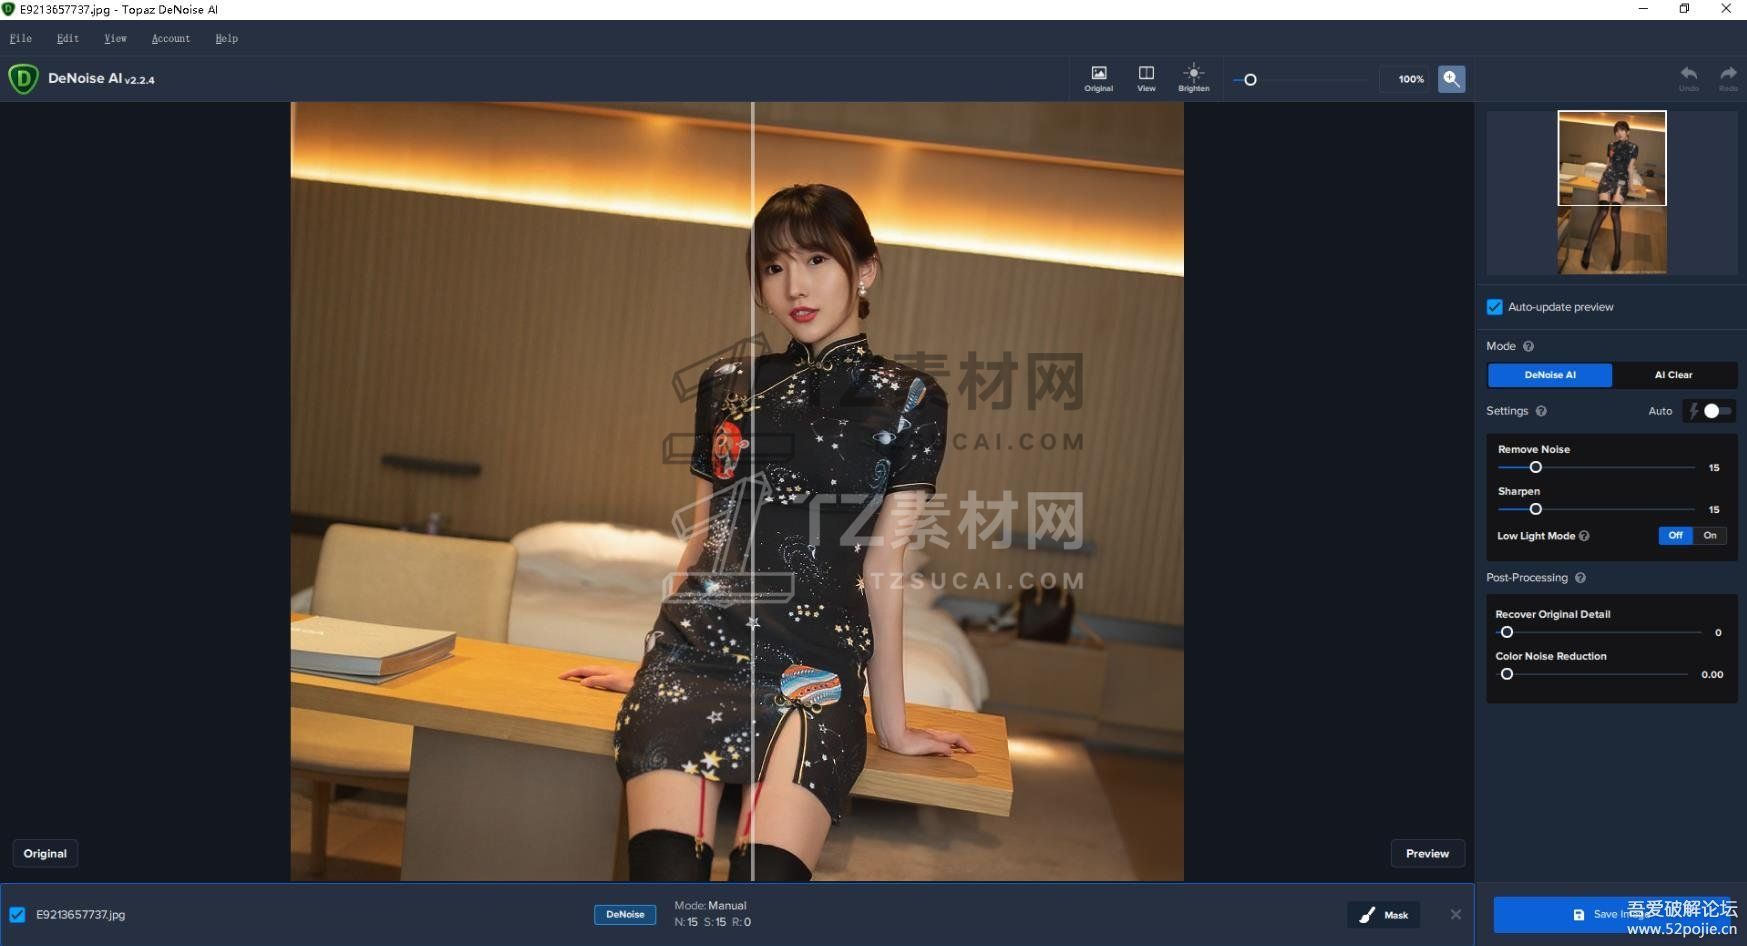Click the Sharpen slider handle
The width and height of the screenshot is (1747, 946).
pos(1536,510)
